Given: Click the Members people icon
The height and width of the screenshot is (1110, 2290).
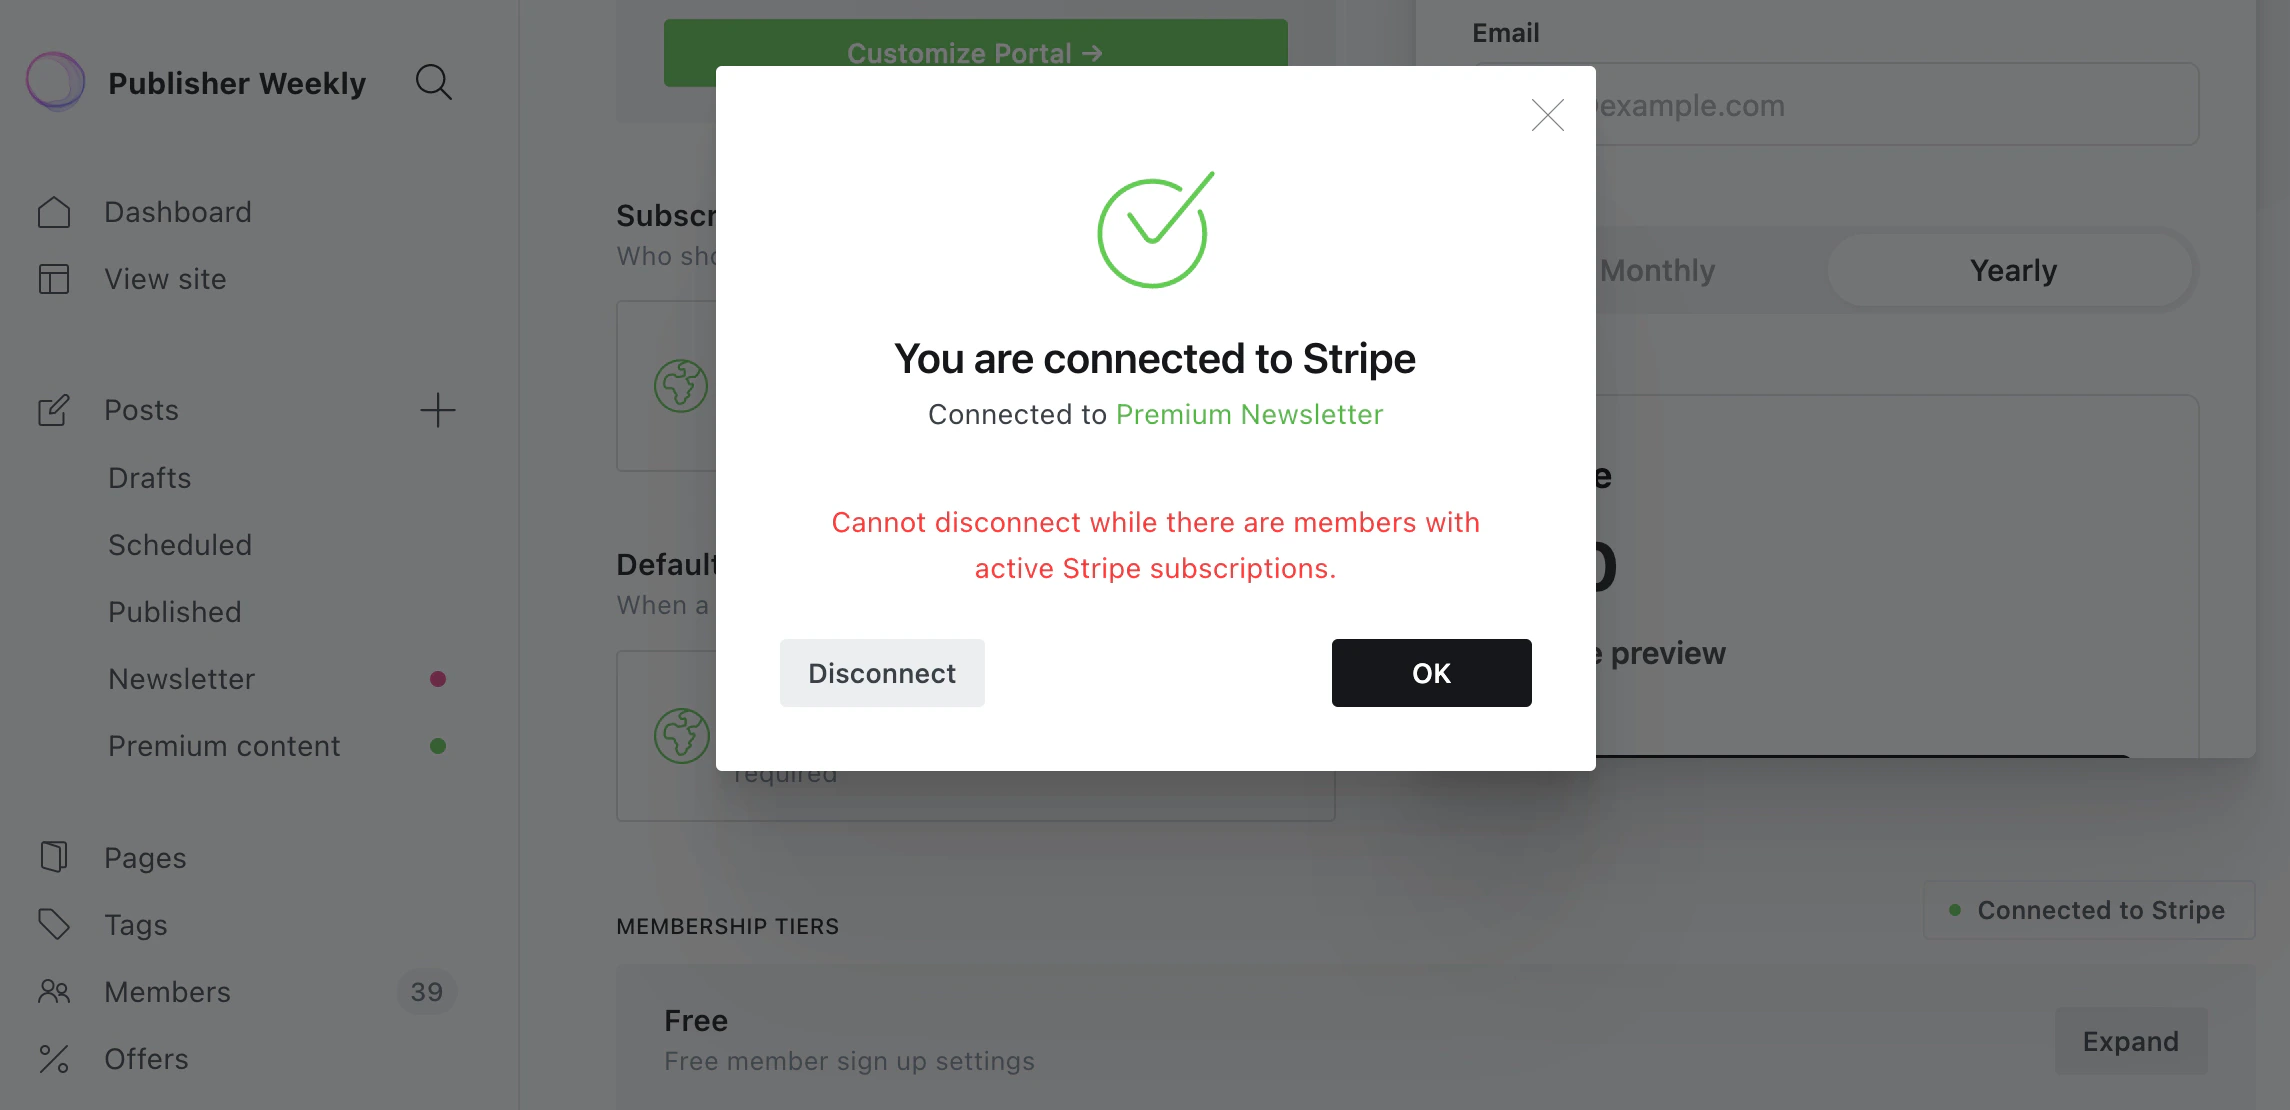Looking at the screenshot, I should [54, 991].
